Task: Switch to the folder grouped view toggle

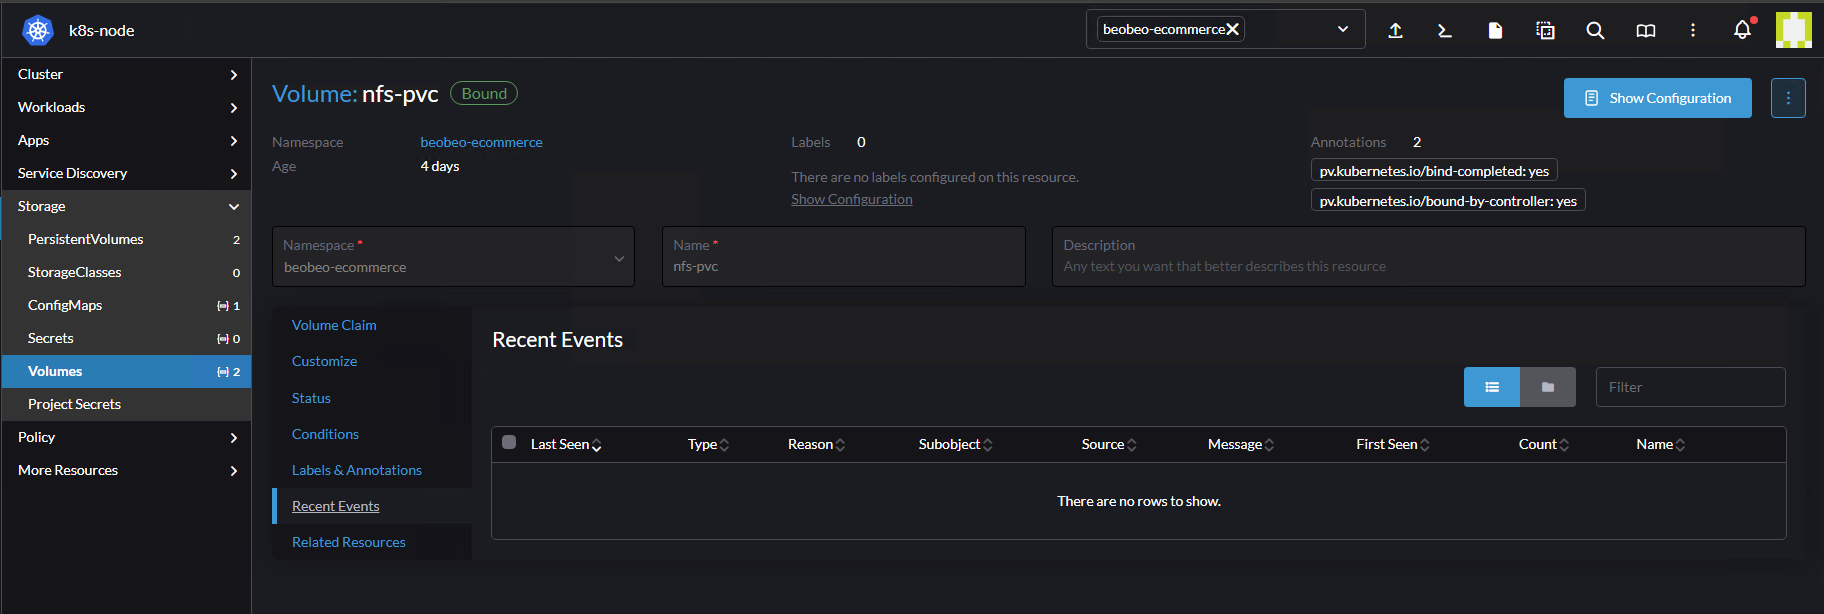Action: pyautogui.click(x=1547, y=387)
